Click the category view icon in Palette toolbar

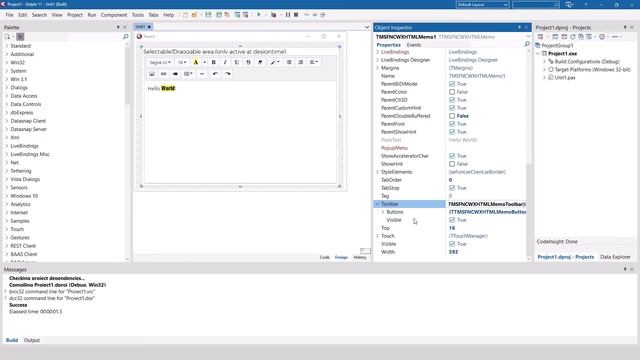click(x=20, y=37)
